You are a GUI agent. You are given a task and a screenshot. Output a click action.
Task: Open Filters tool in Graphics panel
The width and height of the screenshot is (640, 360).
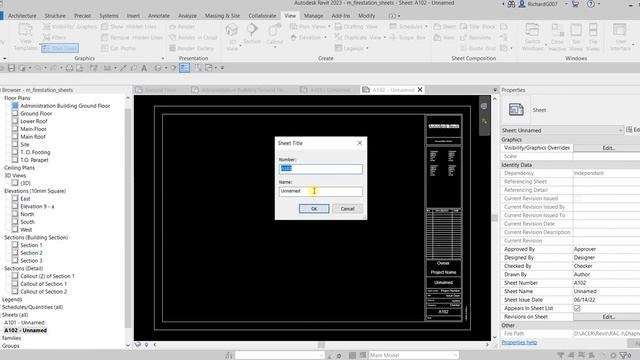[55, 38]
